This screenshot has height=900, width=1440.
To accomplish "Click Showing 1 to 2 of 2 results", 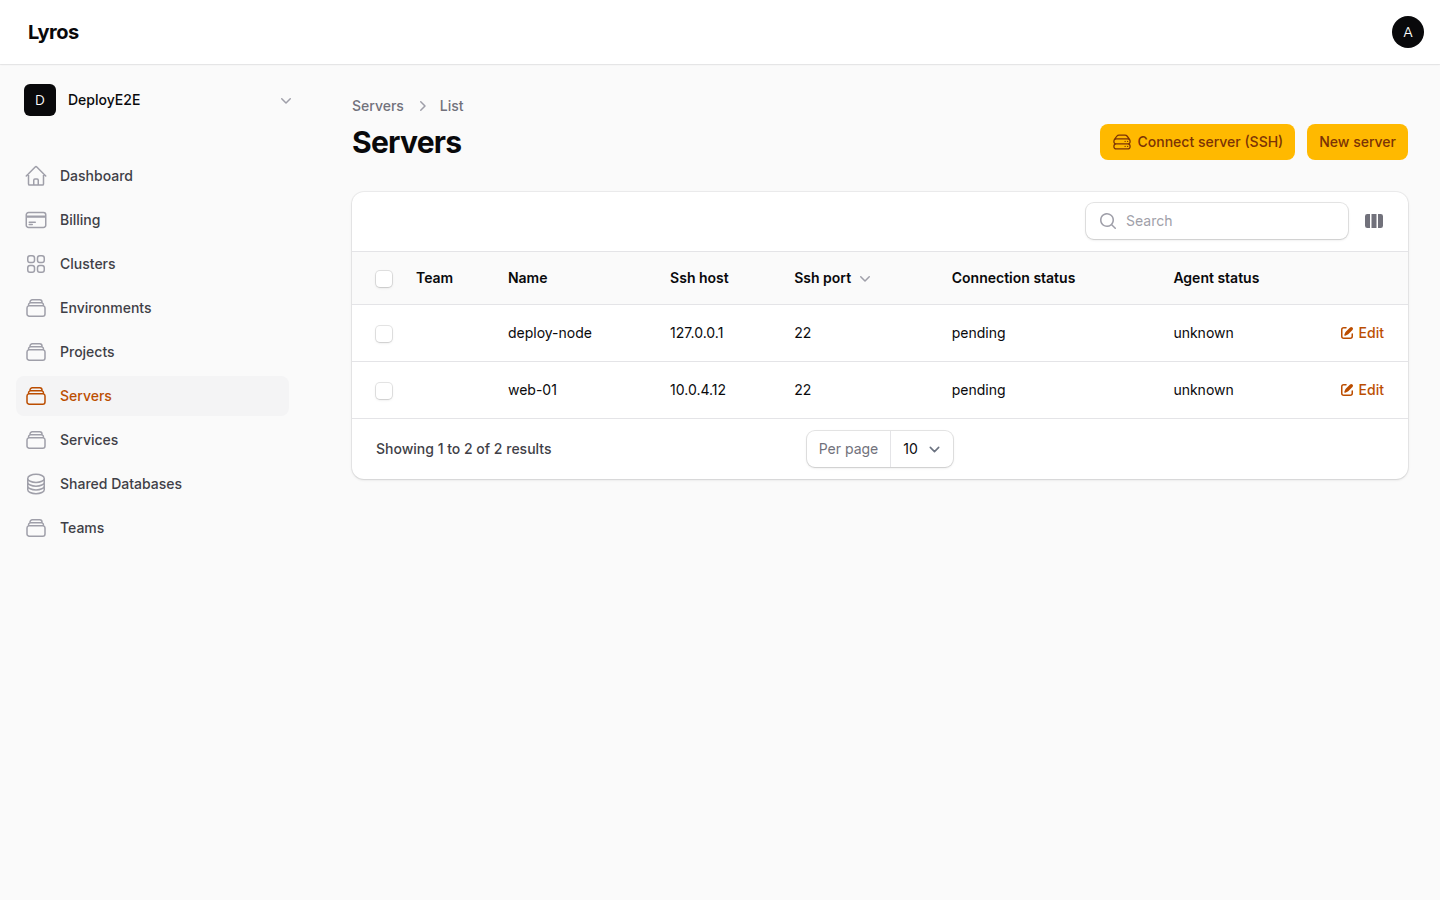I will pyautogui.click(x=464, y=449).
